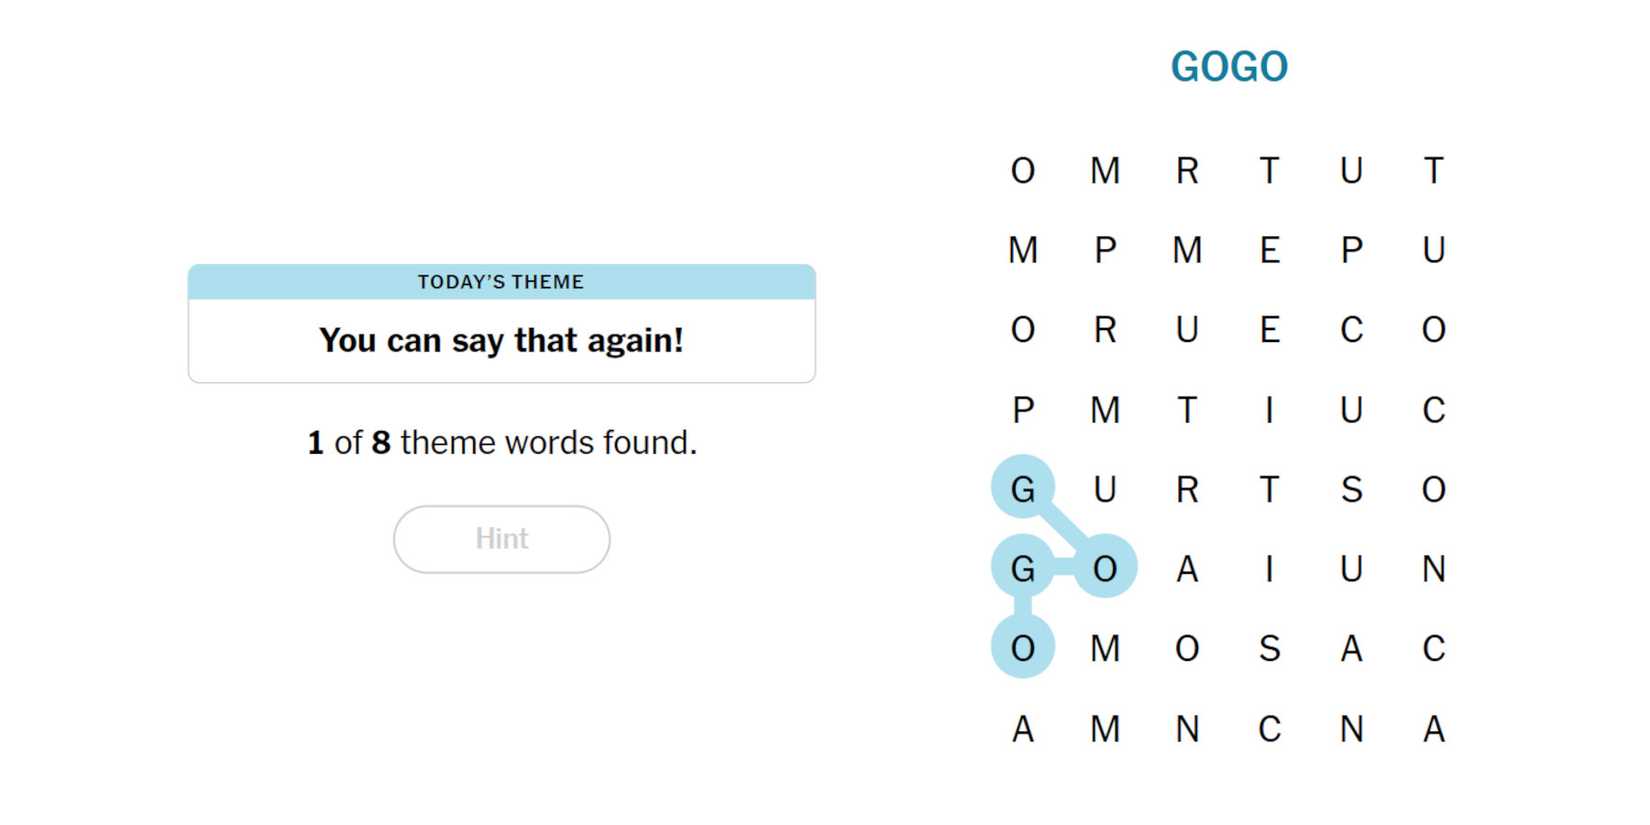Click the "1 of 8 theme words found" text
This screenshot has width=1650, height=825.
tap(501, 442)
